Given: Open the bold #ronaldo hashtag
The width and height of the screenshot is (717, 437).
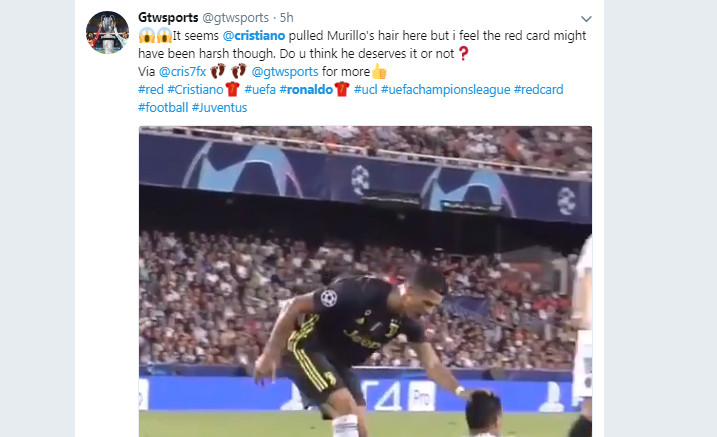Looking at the screenshot, I should (x=306, y=90).
